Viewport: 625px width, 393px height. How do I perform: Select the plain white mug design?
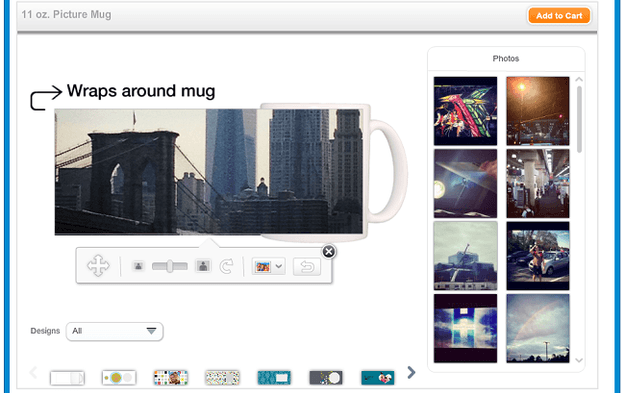(x=67, y=378)
